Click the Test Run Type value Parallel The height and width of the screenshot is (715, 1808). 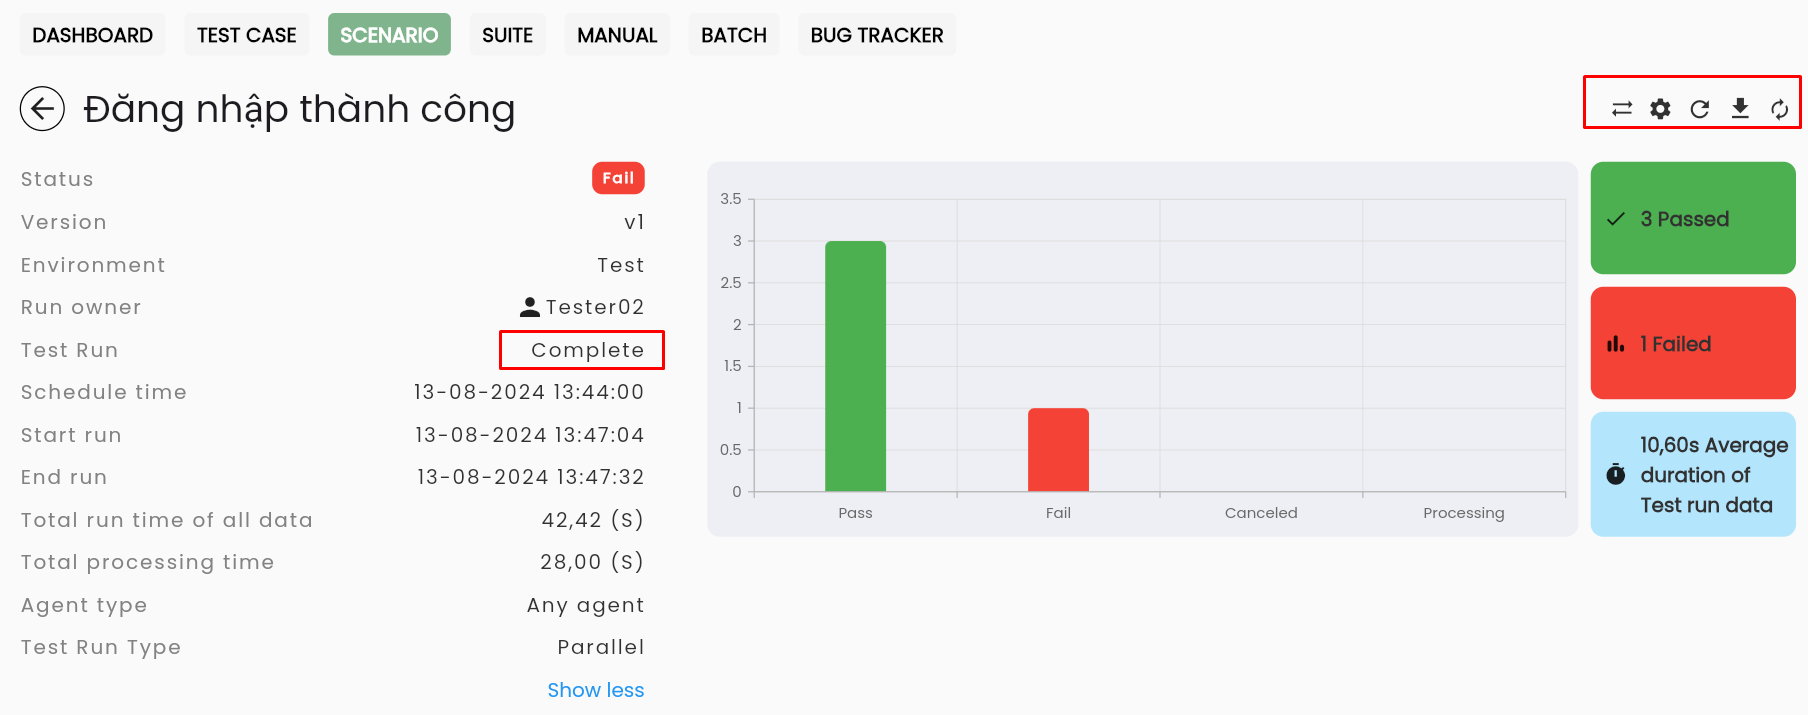[x=601, y=647]
